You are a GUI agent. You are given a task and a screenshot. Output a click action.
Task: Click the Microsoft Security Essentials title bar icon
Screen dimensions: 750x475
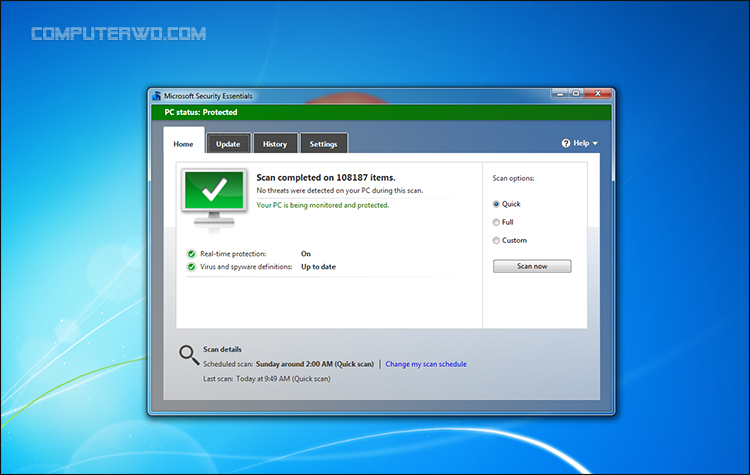click(156, 96)
